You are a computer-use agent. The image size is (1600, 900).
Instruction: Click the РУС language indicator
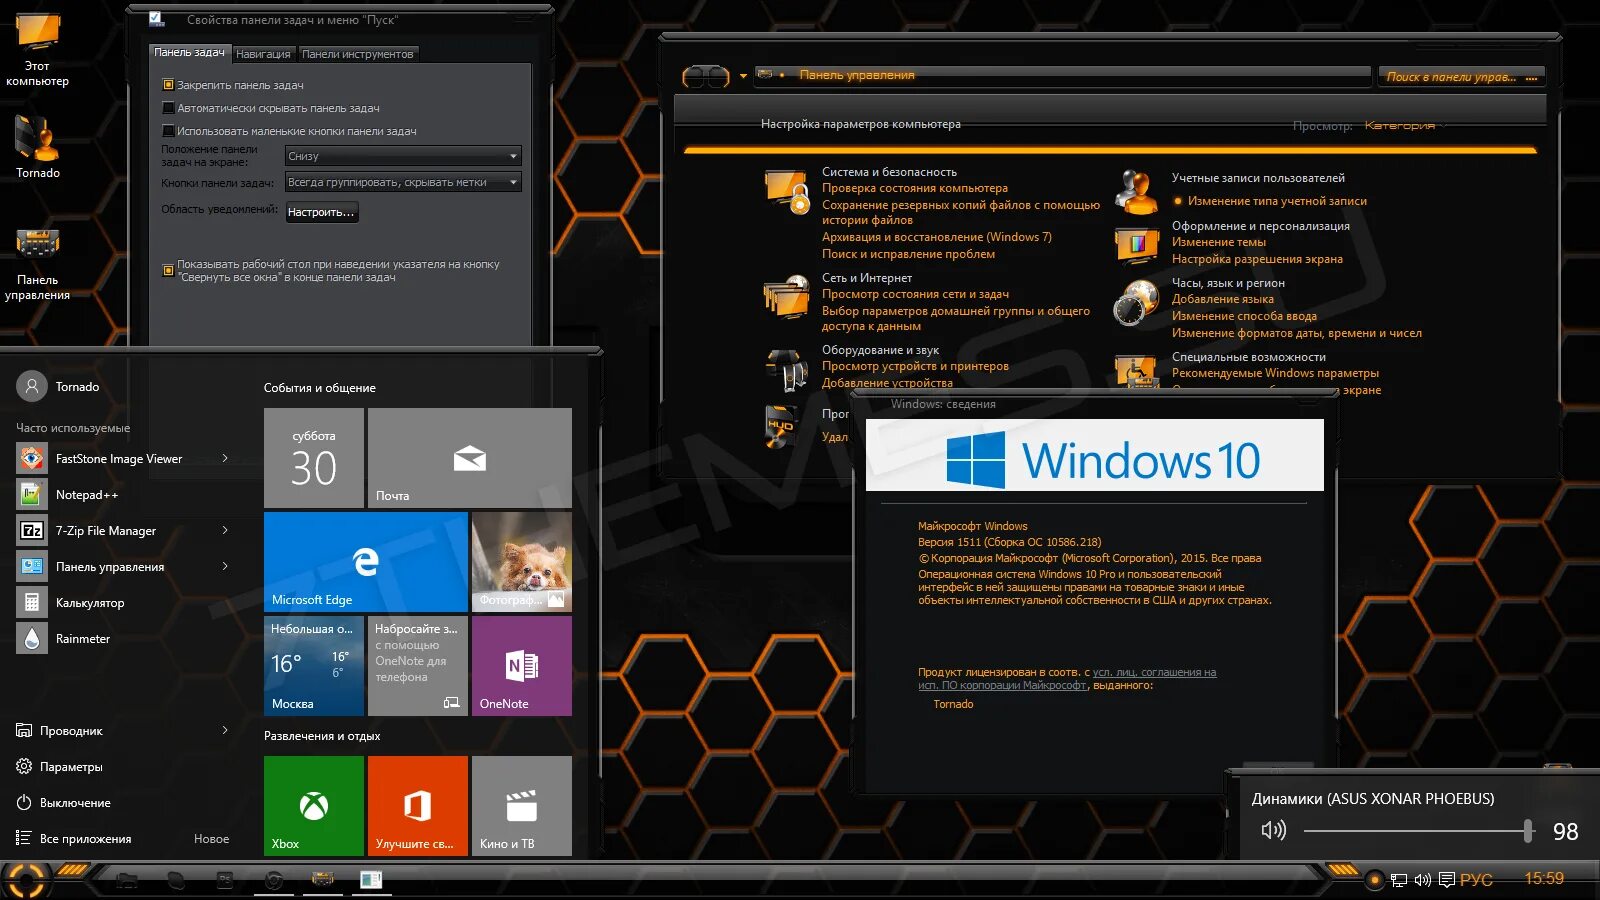[x=1476, y=880]
